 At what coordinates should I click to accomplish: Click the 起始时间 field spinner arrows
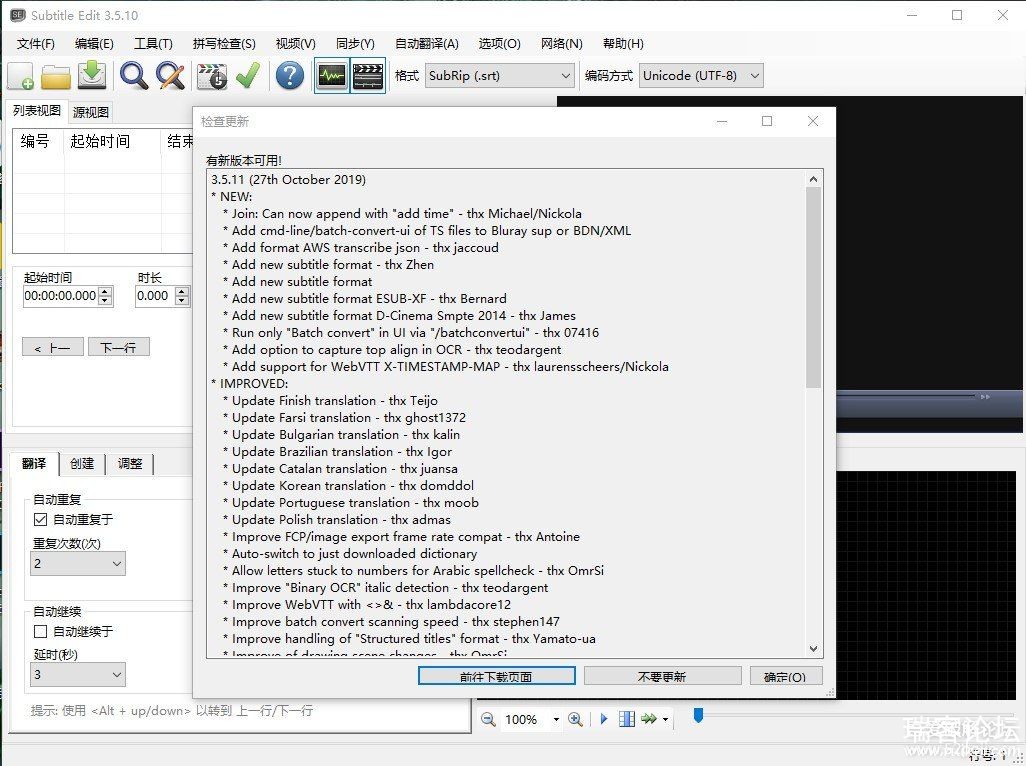105,296
